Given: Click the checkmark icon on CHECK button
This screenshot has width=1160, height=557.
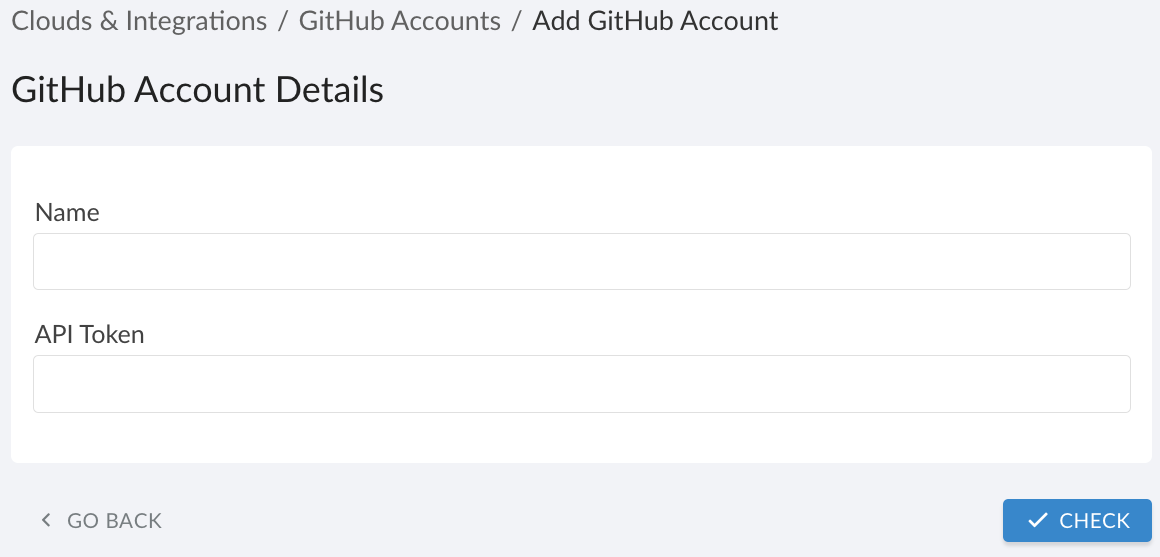Looking at the screenshot, I should (x=1038, y=520).
